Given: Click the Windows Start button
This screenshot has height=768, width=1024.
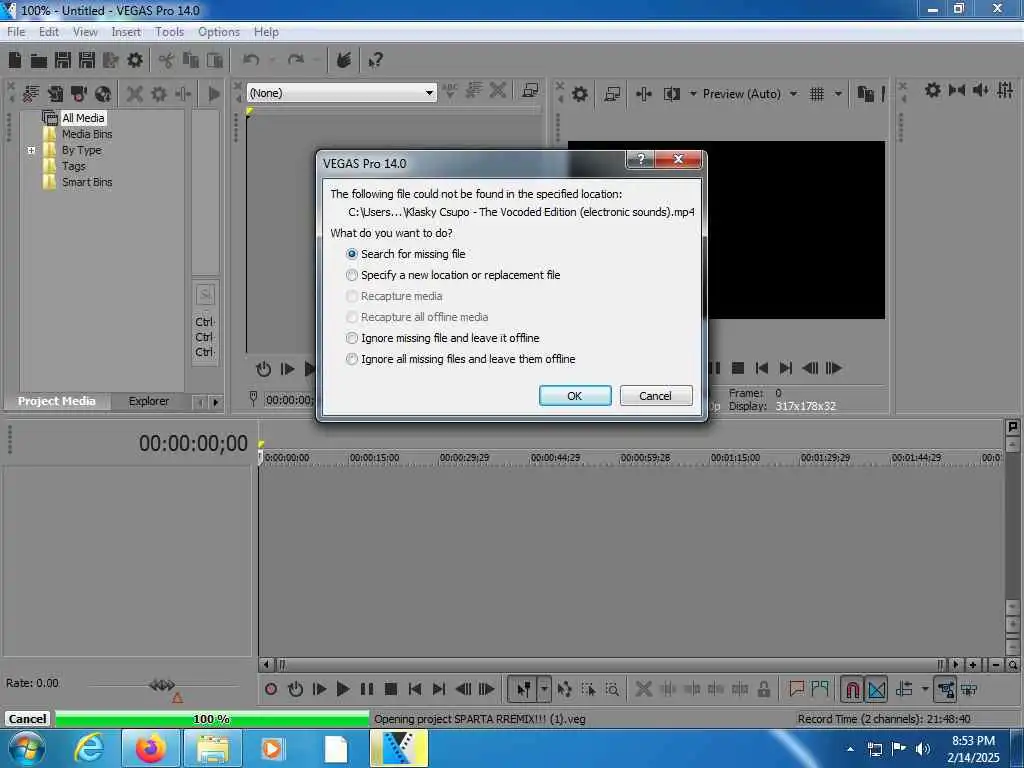Looking at the screenshot, I should 27,748.
